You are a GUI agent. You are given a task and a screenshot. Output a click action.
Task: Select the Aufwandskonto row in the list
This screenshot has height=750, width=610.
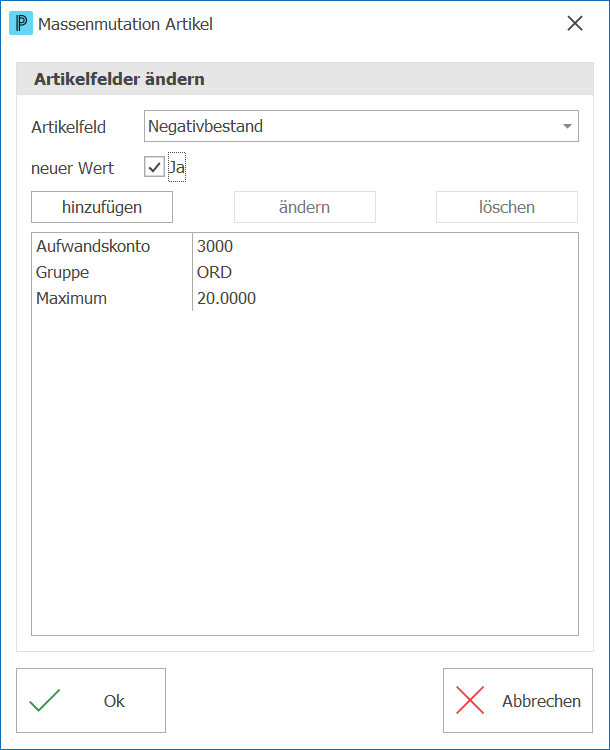[305, 246]
